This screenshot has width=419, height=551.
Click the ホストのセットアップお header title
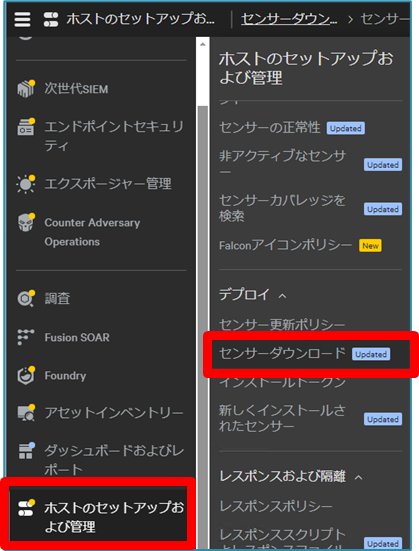[140, 19]
